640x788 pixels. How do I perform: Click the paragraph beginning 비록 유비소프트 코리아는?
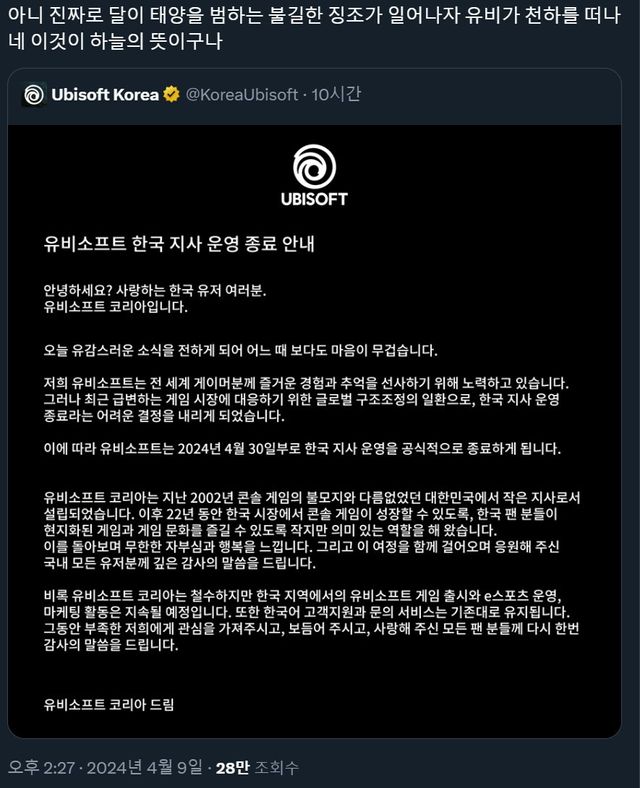click(x=311, y=620)
